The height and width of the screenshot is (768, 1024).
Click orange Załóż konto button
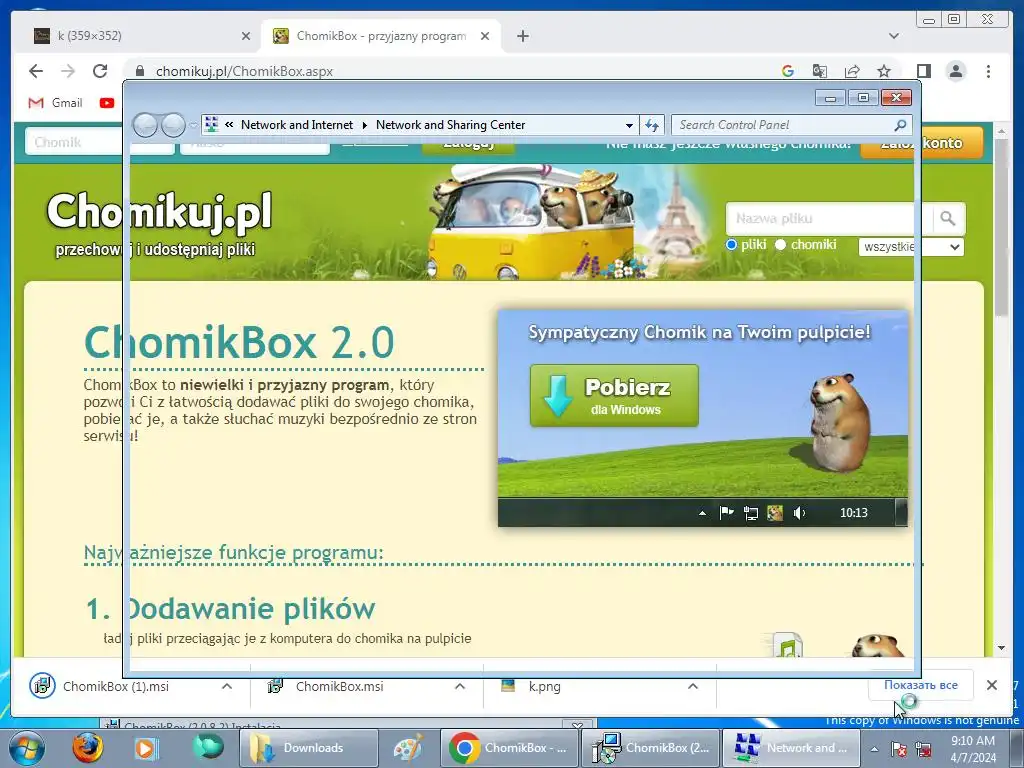(x=921, y=142)
